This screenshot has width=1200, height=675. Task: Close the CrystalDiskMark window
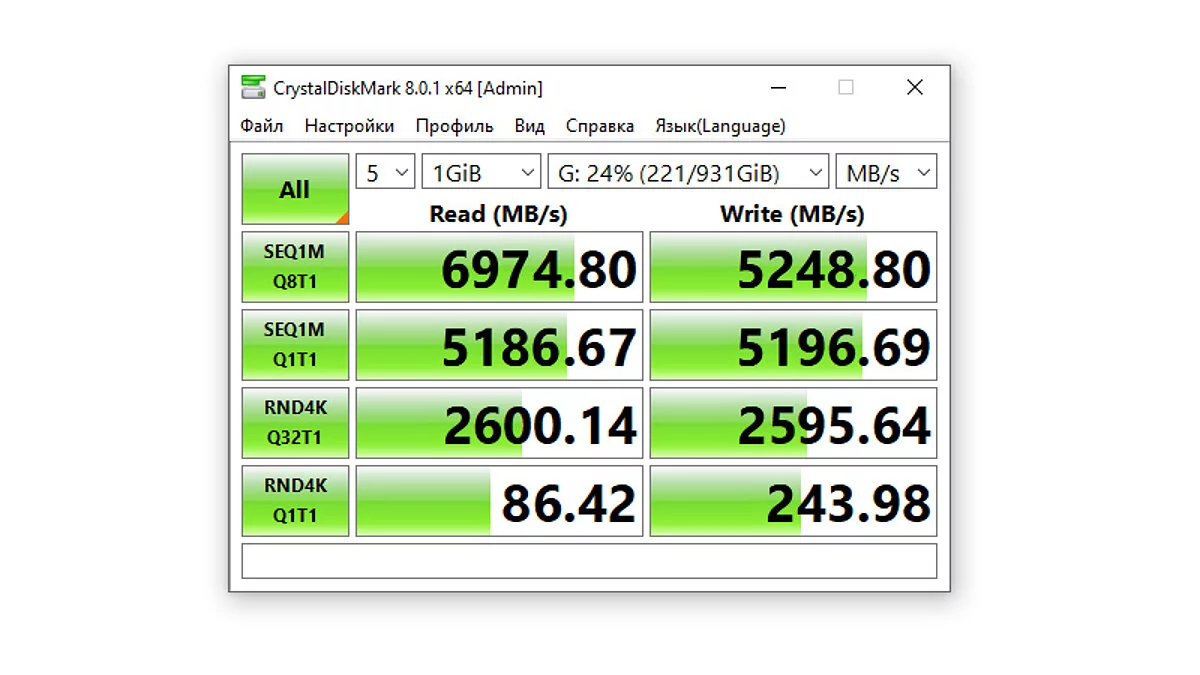[914, 88]
